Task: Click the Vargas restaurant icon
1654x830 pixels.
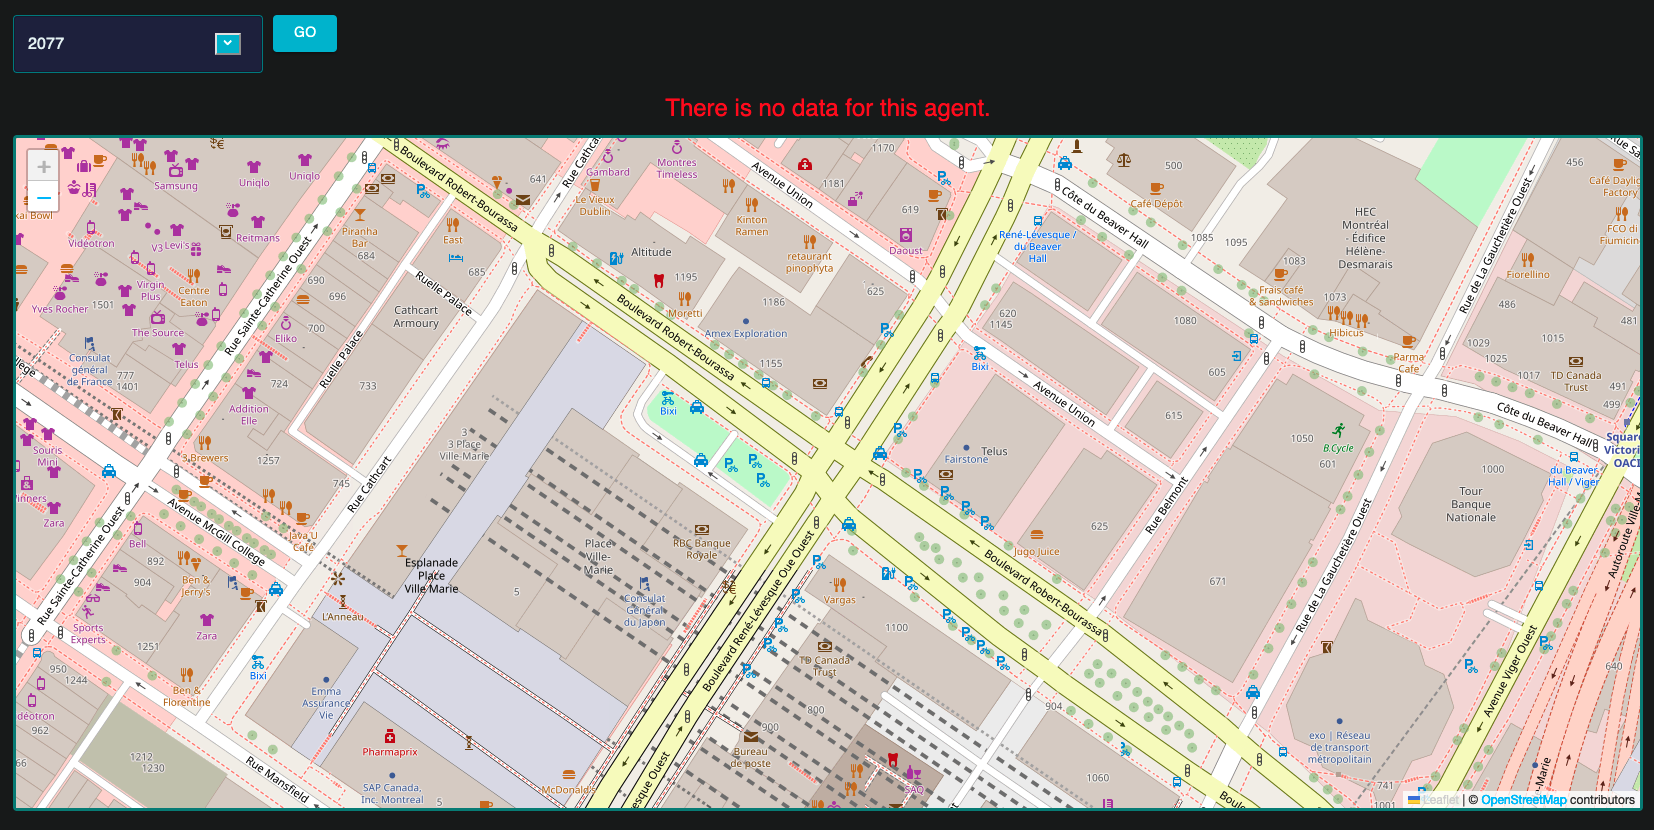Action: [840, 584]
